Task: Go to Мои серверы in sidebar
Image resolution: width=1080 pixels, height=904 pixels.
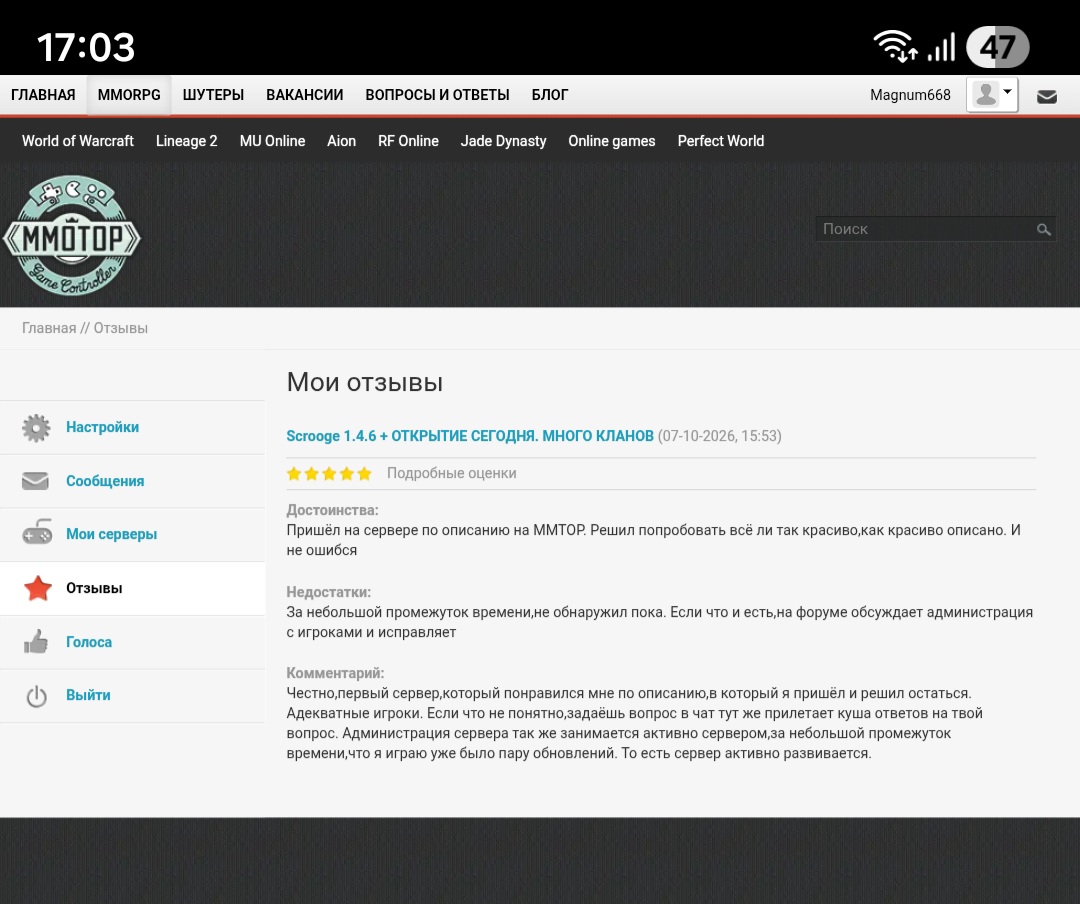Action: (112, 534)
